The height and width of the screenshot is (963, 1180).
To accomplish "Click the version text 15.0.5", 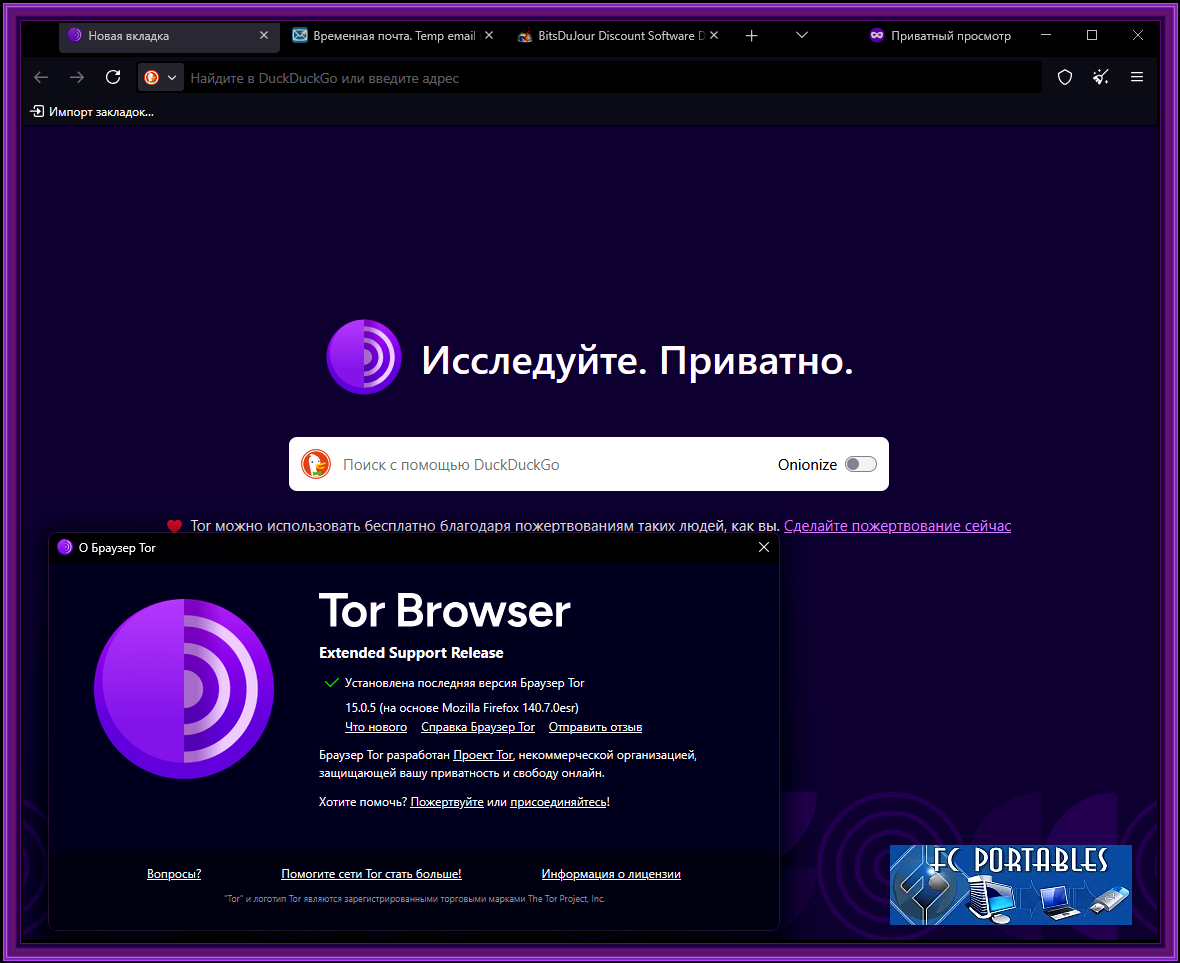I will (360, 707).
